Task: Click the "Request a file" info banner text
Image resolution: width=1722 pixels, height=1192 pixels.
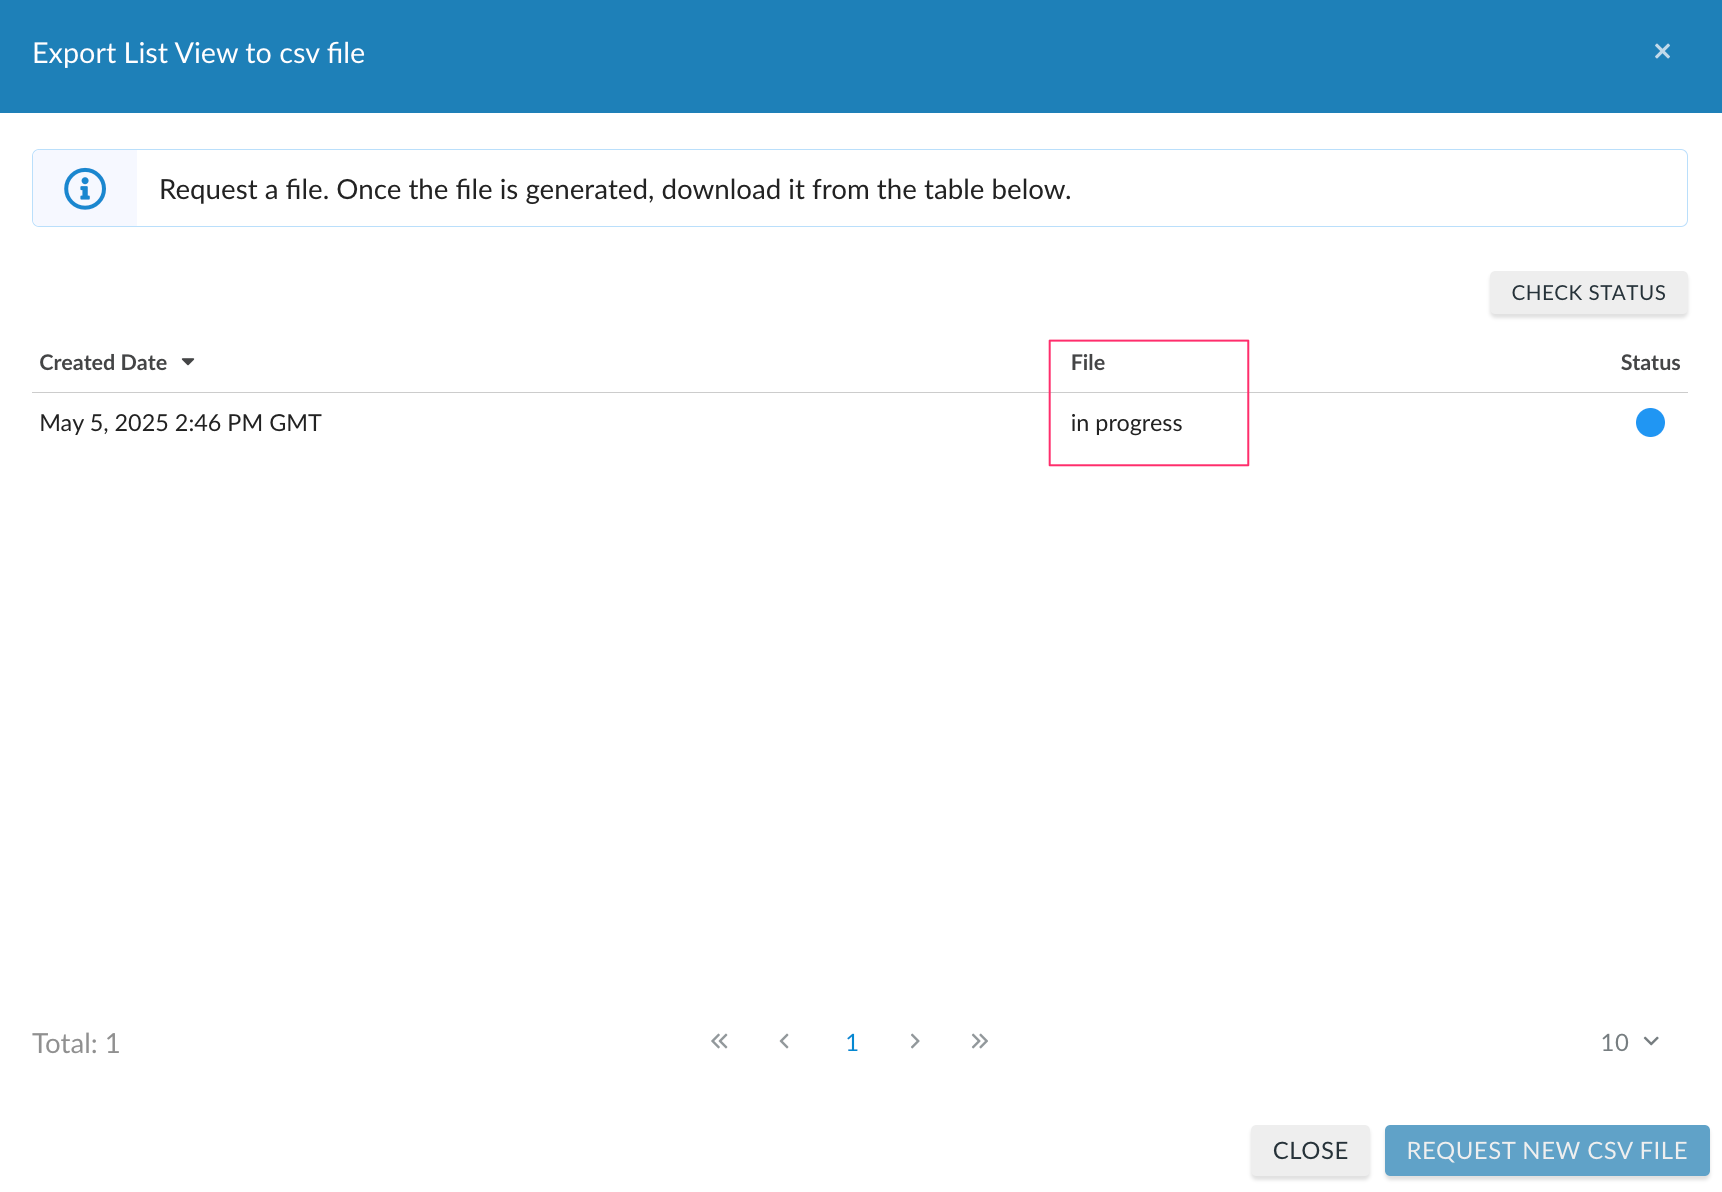Action: click(615, 190)
